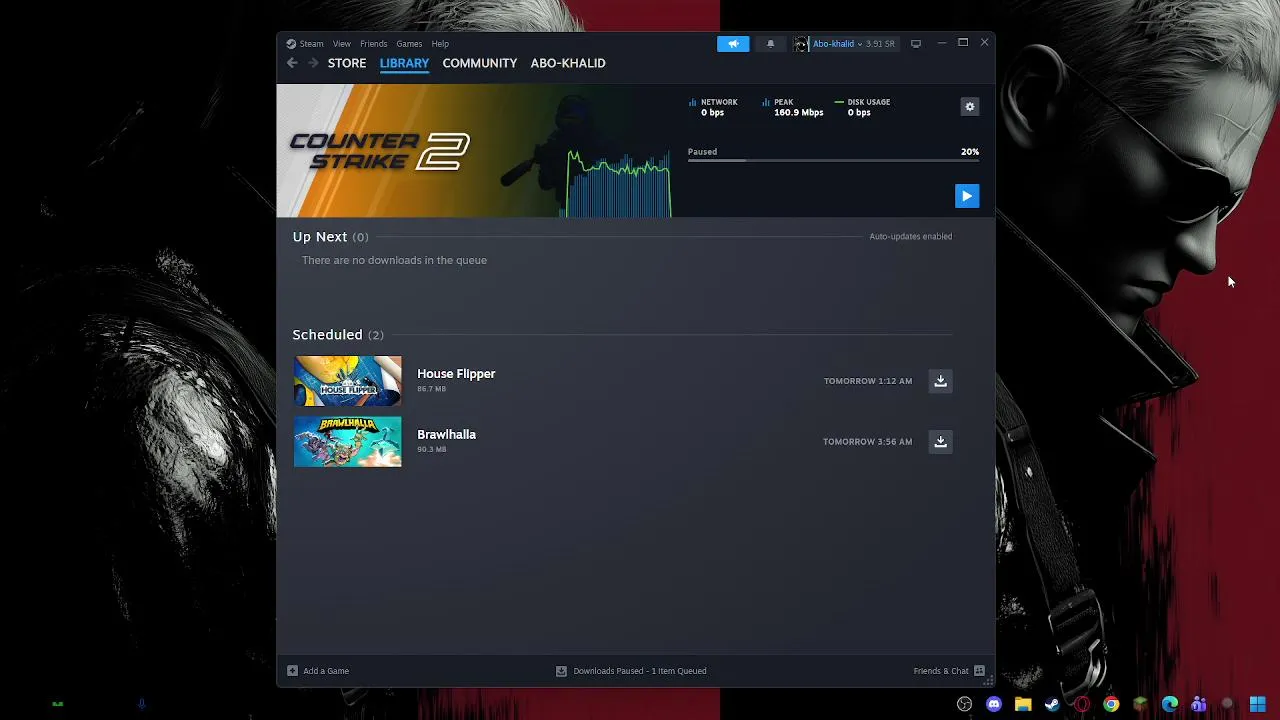Screen dimensions: 1280x720
Task: Click the Brawlhalla title
Action: pos(446,435)
